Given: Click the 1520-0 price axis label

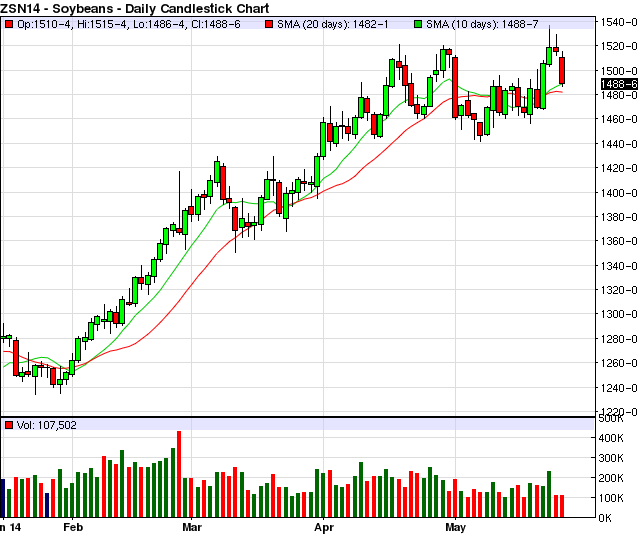Looking at the screenshot, I should (619, 46).
